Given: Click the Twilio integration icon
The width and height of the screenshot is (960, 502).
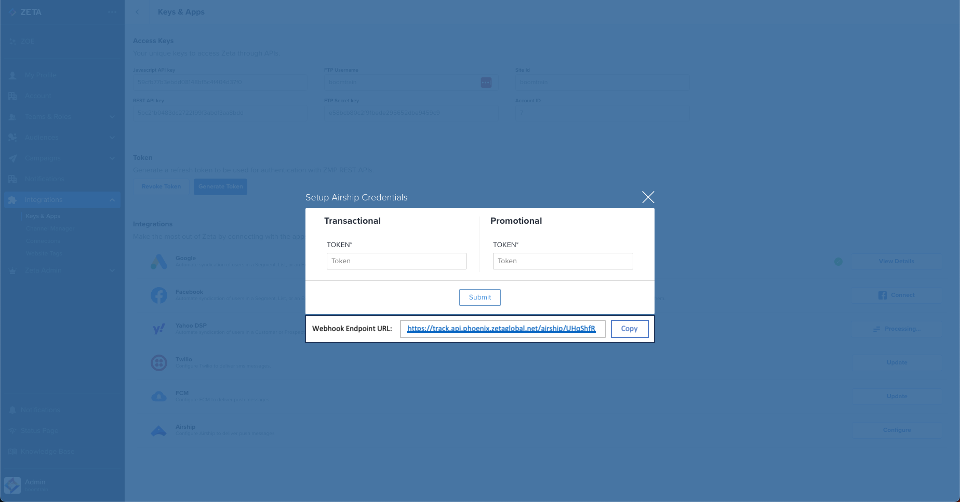Looking at the screenshot, I should pyautogui.click(x=158, y=362).
